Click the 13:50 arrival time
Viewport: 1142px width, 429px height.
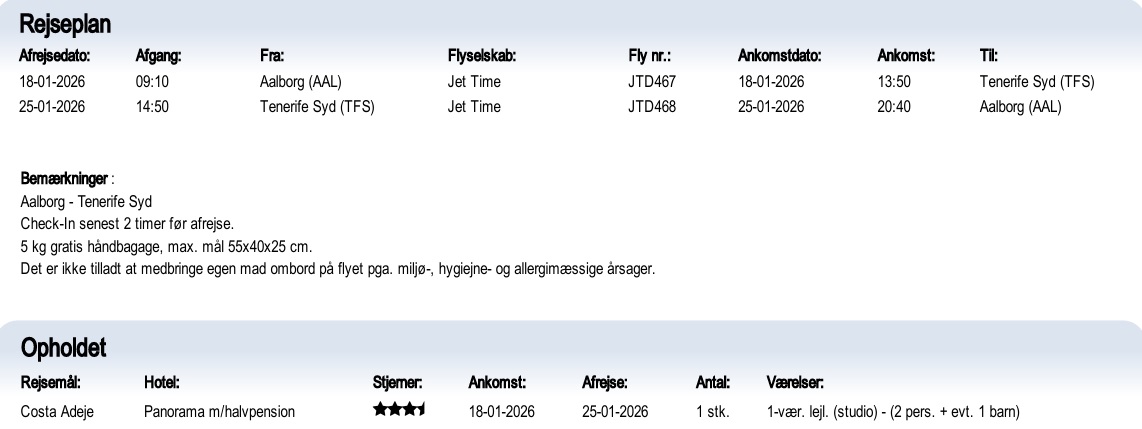pos(894,82)
